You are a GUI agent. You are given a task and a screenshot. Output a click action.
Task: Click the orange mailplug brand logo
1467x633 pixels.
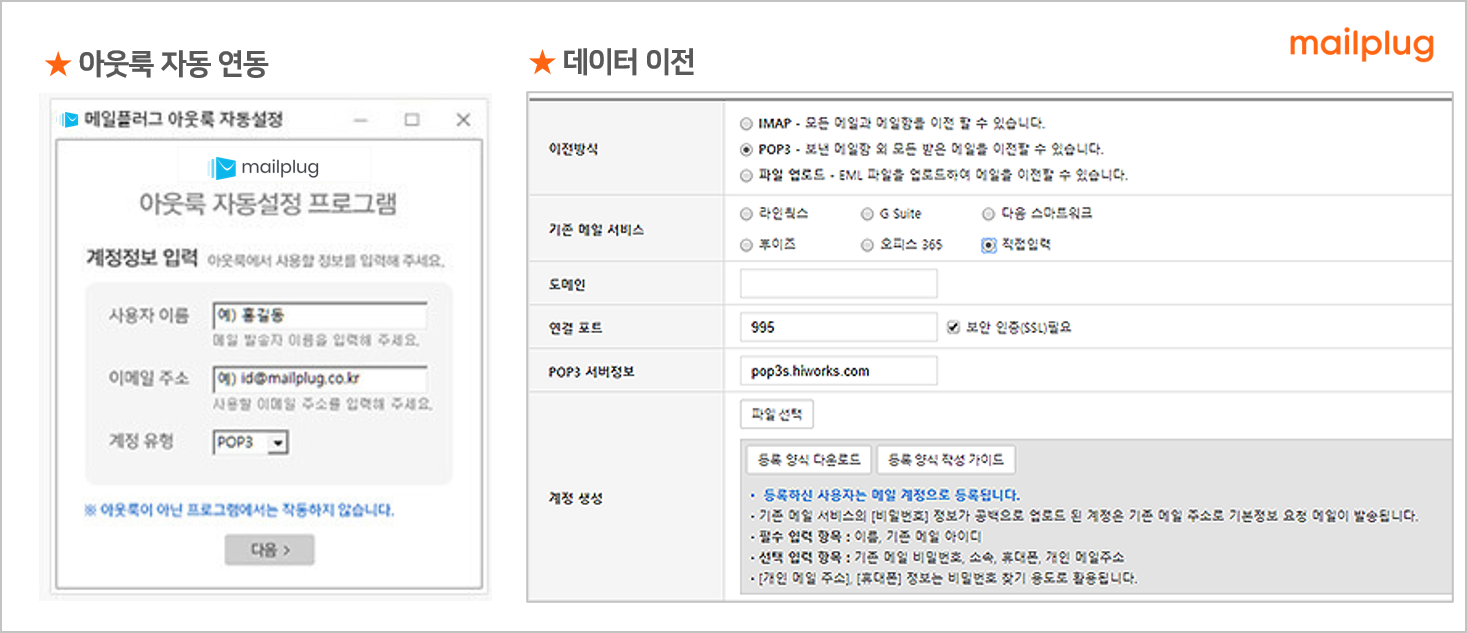(x=1362, y=45)
